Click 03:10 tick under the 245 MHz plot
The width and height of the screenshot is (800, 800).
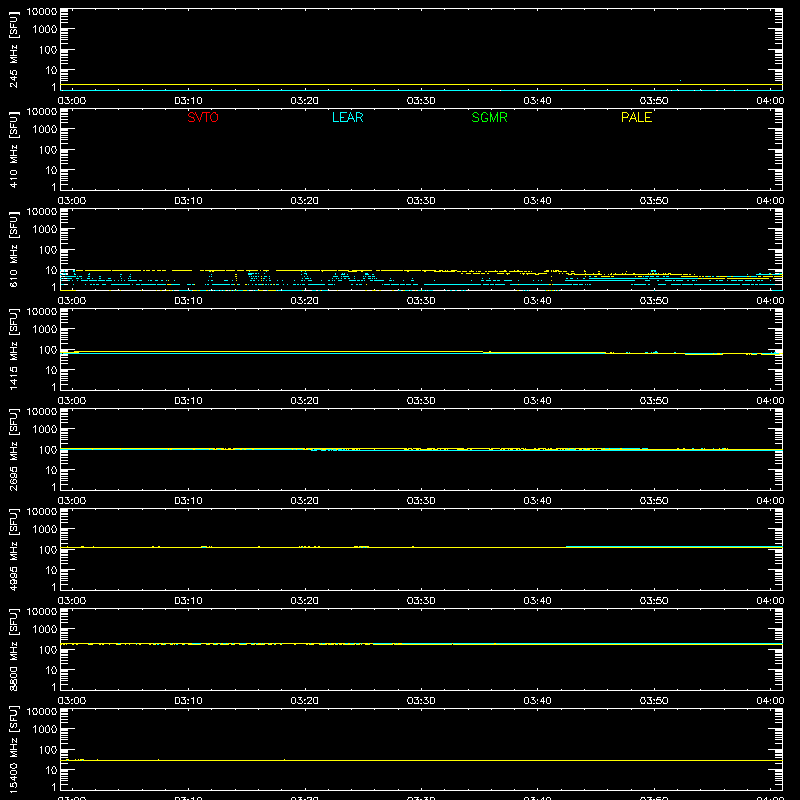pos(188,101)
